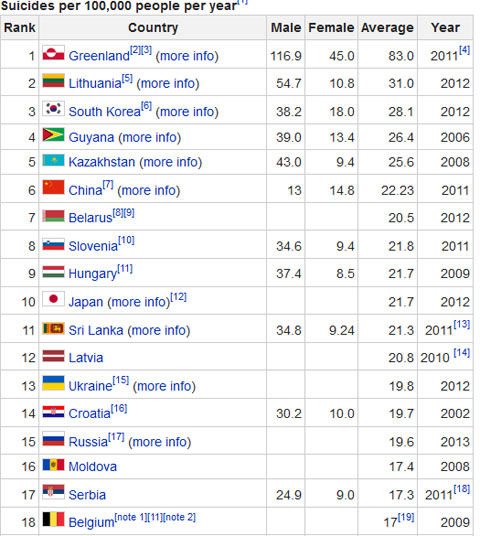This screenshot has width=480, height=536.
Task: Follow citation [19] beside Belgium's average
Action: click(406, 517)
